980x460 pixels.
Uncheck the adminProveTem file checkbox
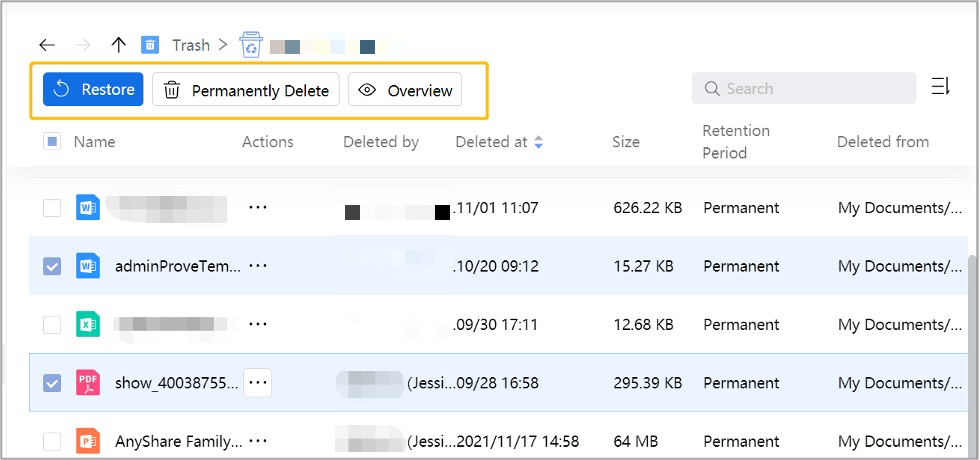click(x=52, y=267)
